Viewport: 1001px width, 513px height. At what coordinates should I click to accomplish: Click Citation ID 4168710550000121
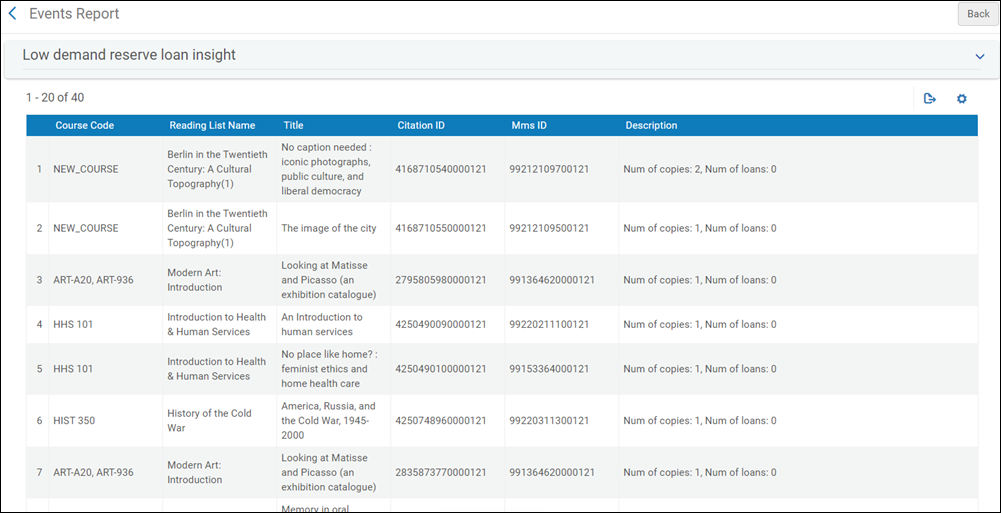[441, 228]
